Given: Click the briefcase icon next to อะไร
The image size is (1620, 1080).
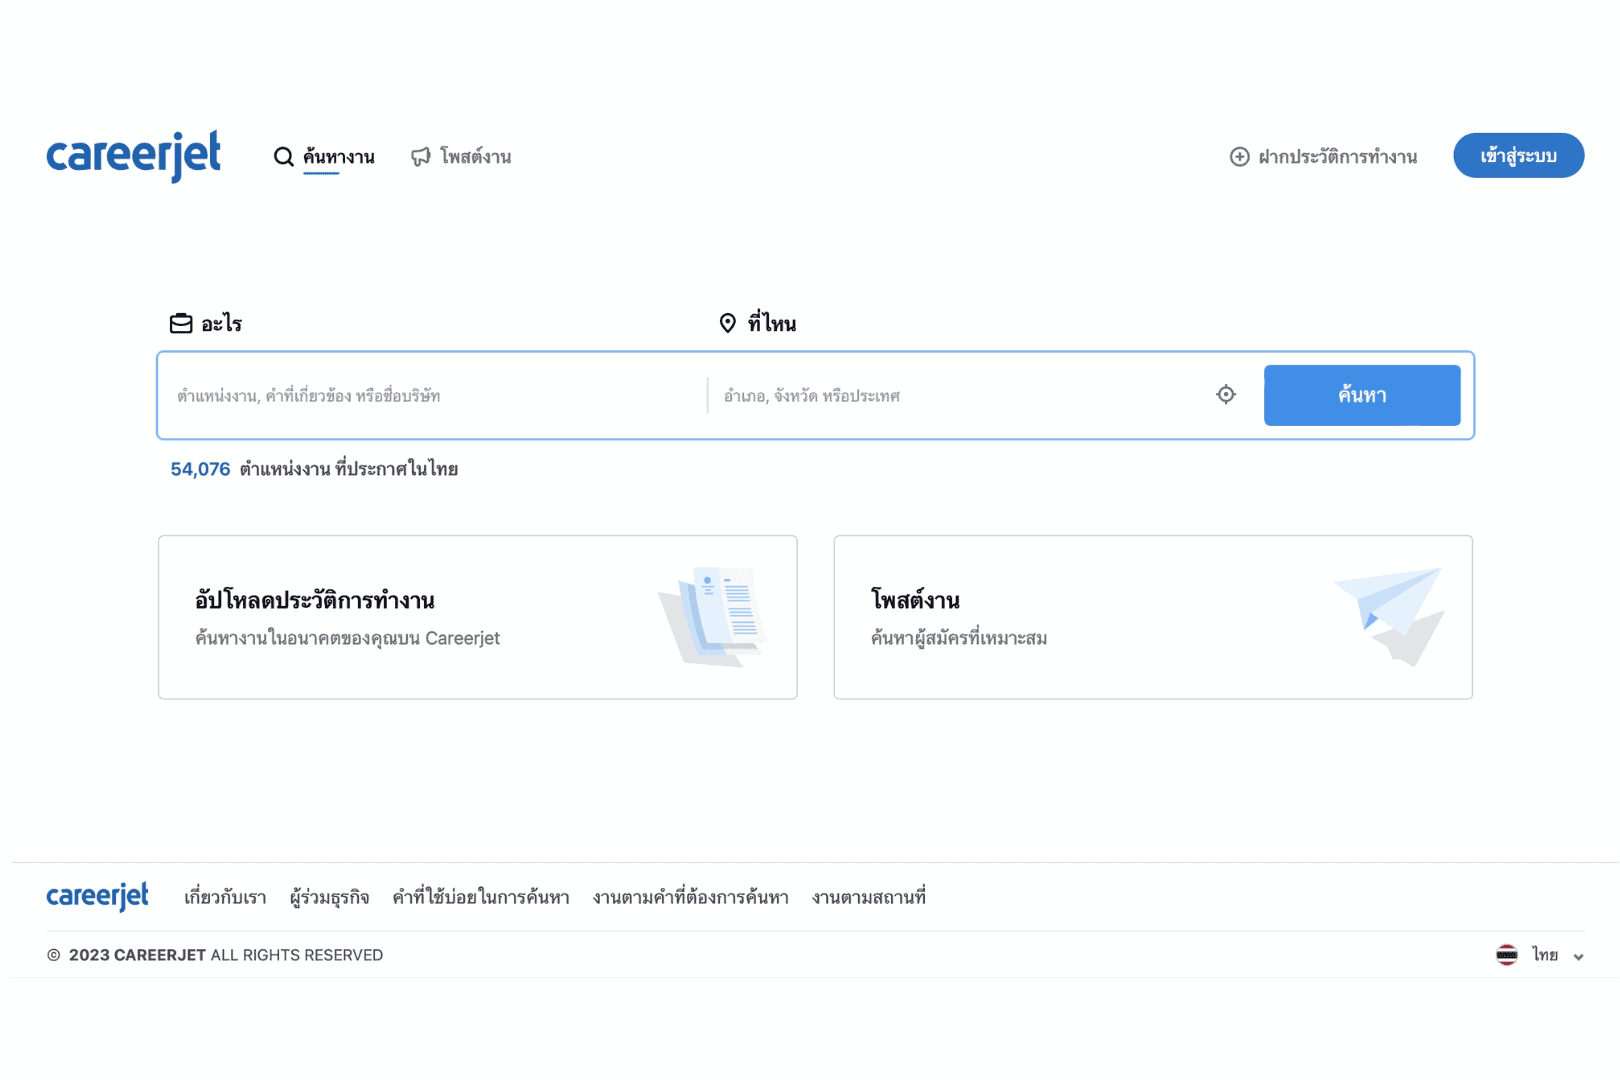Looking at the screenshot, I should [x=181, y=323].
